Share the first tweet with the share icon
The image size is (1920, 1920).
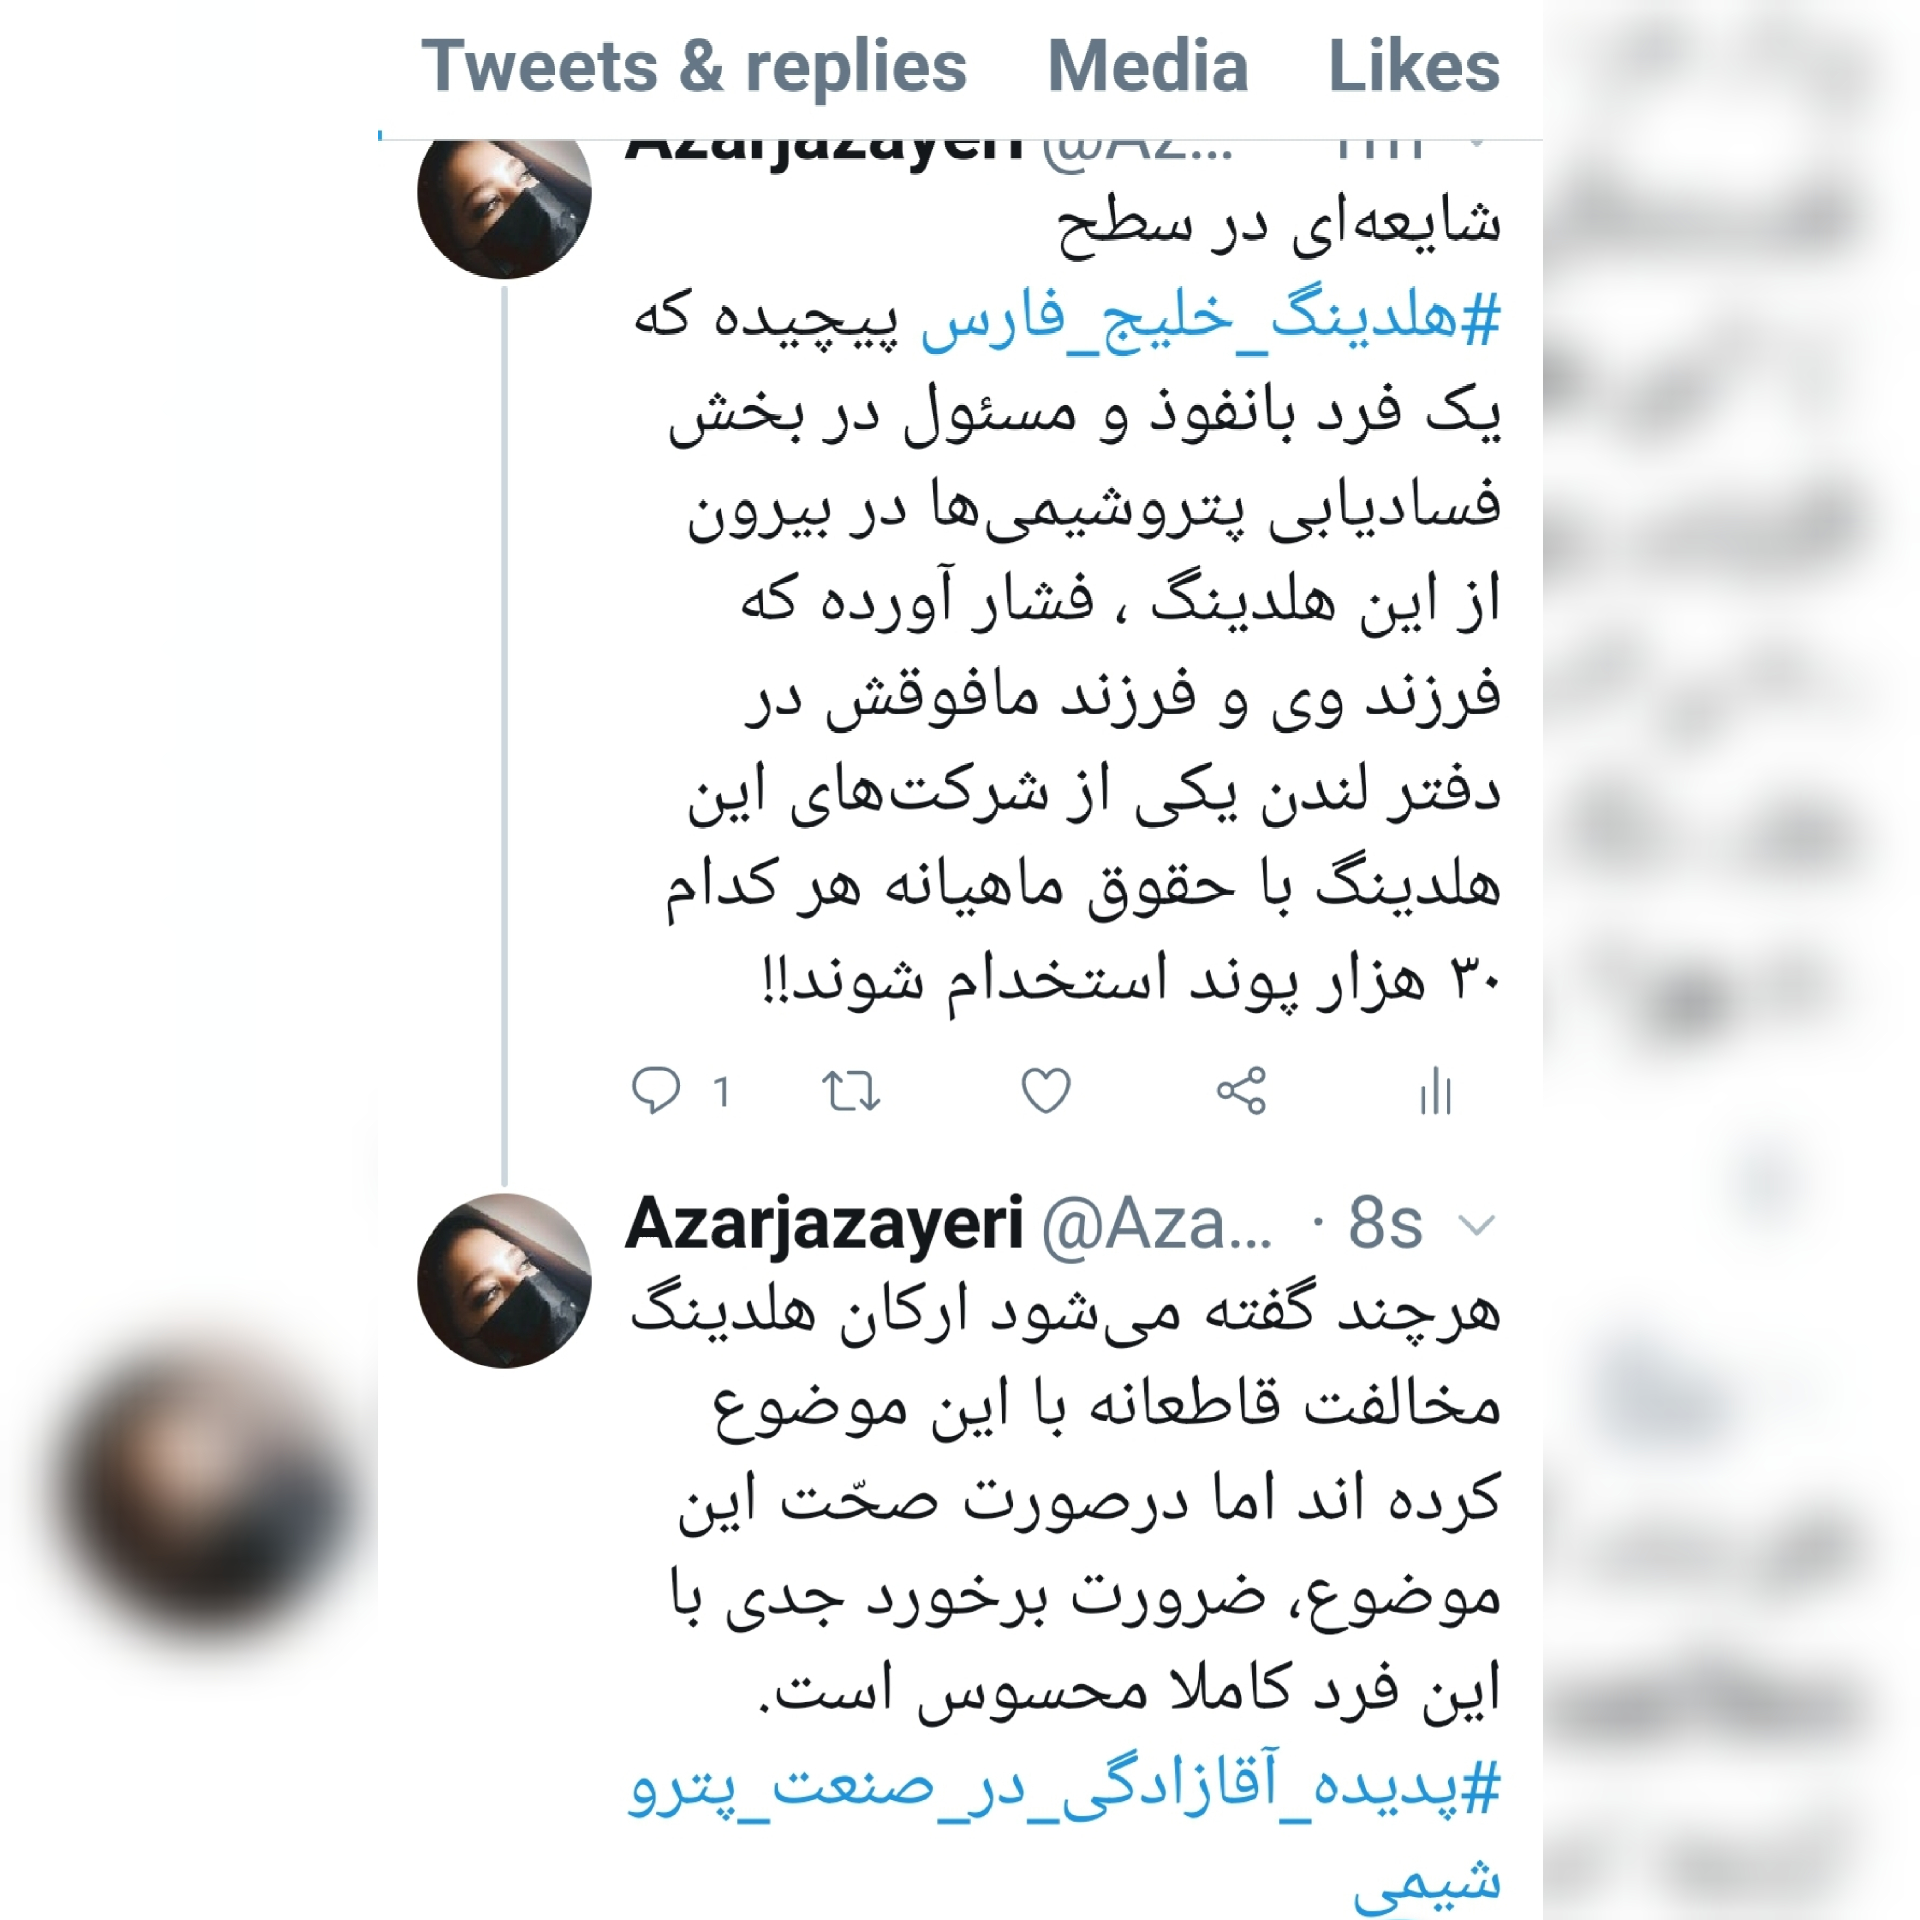[1241, 1090]
